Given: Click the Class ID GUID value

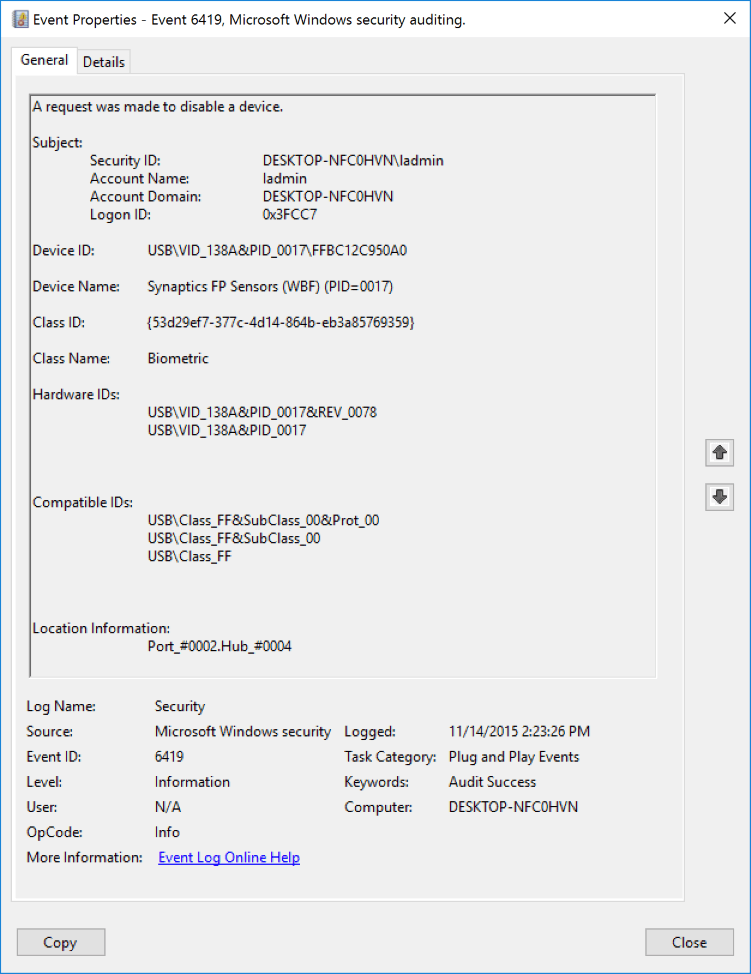Looking at the screenshot, I should (x=280, y=322).
